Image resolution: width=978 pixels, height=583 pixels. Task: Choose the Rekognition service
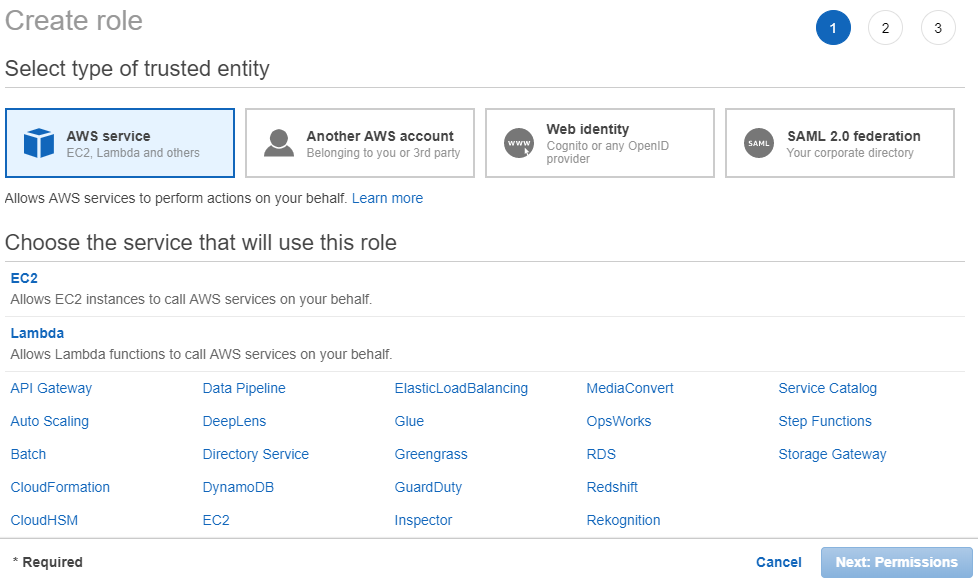(623, 521)
